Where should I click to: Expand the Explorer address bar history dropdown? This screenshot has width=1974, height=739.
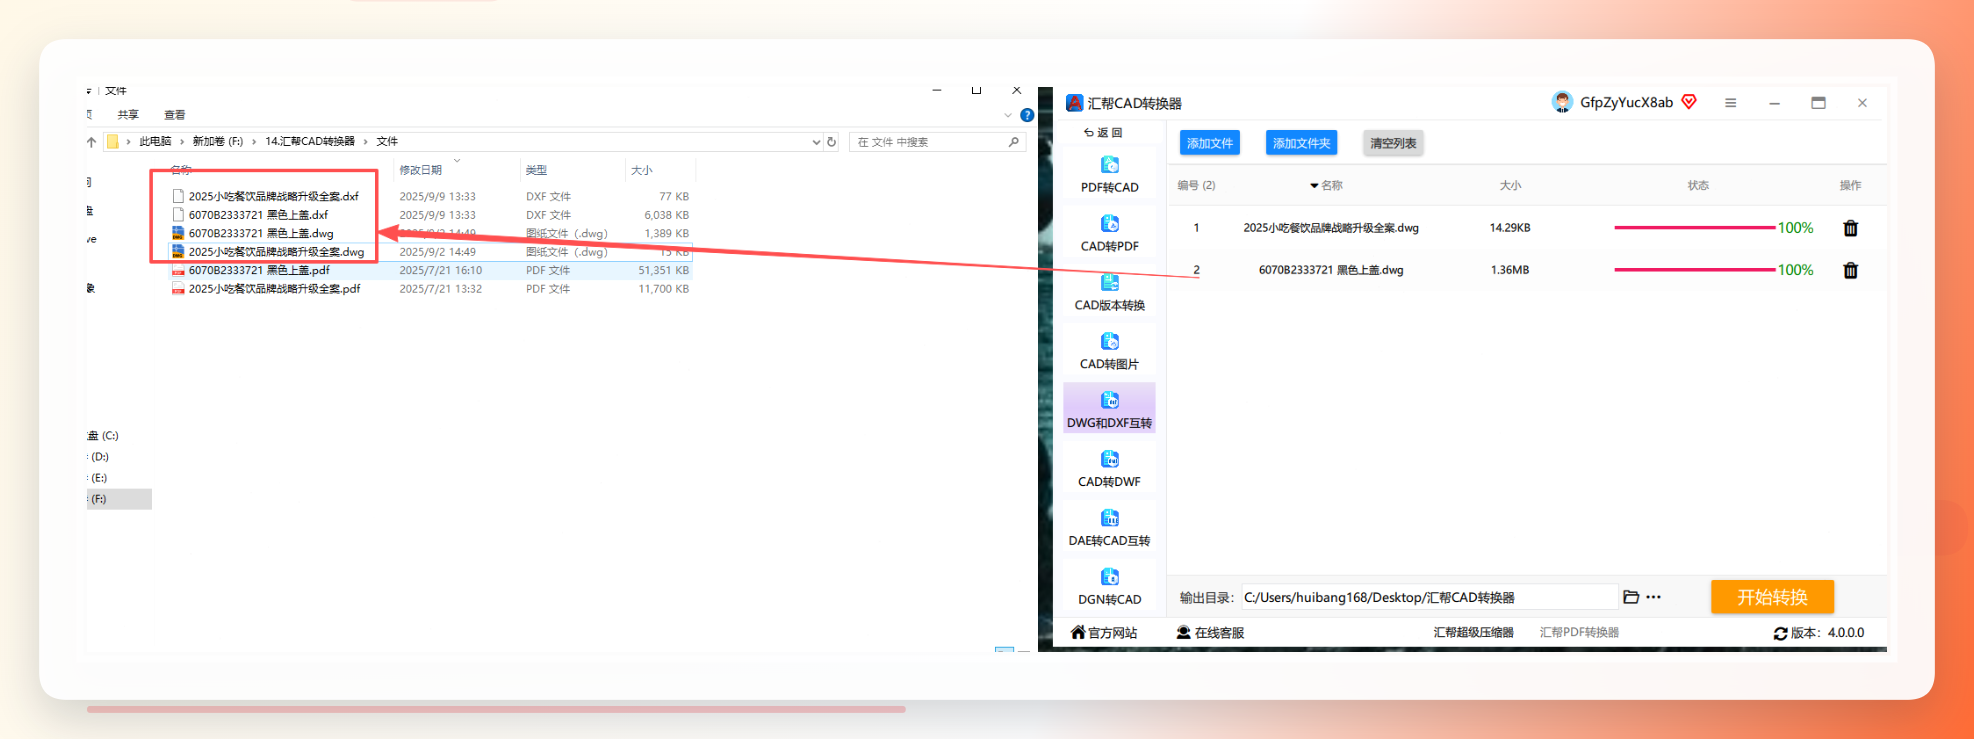pos(816,142)
